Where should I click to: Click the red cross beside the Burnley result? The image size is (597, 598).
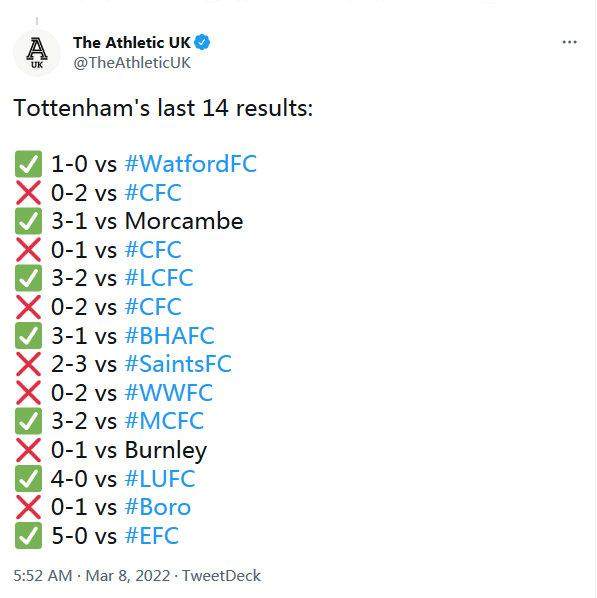(28, 450)
